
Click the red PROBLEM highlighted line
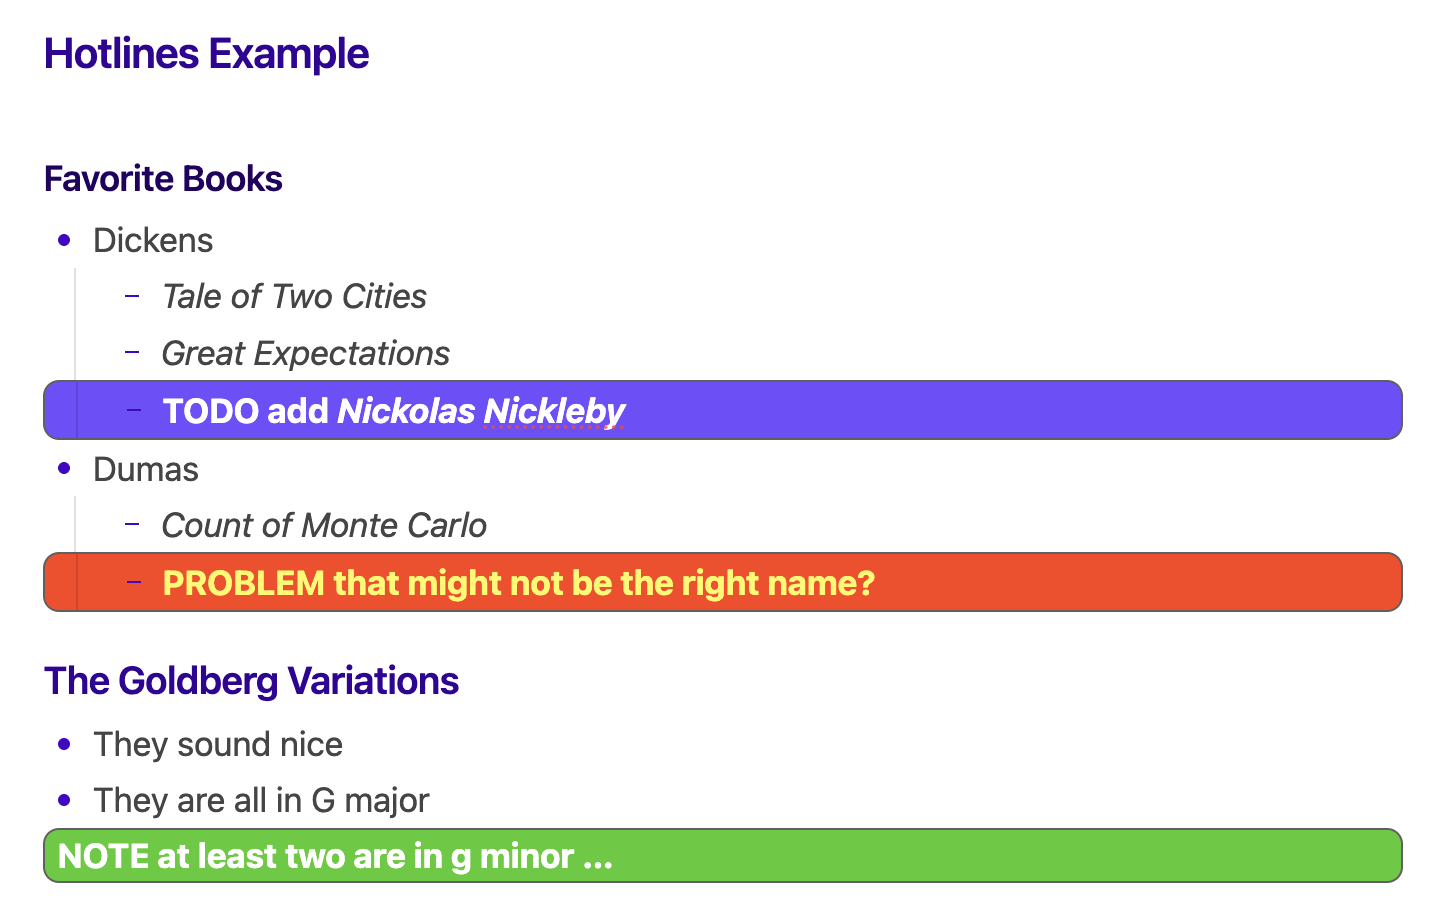pos(723,582)
